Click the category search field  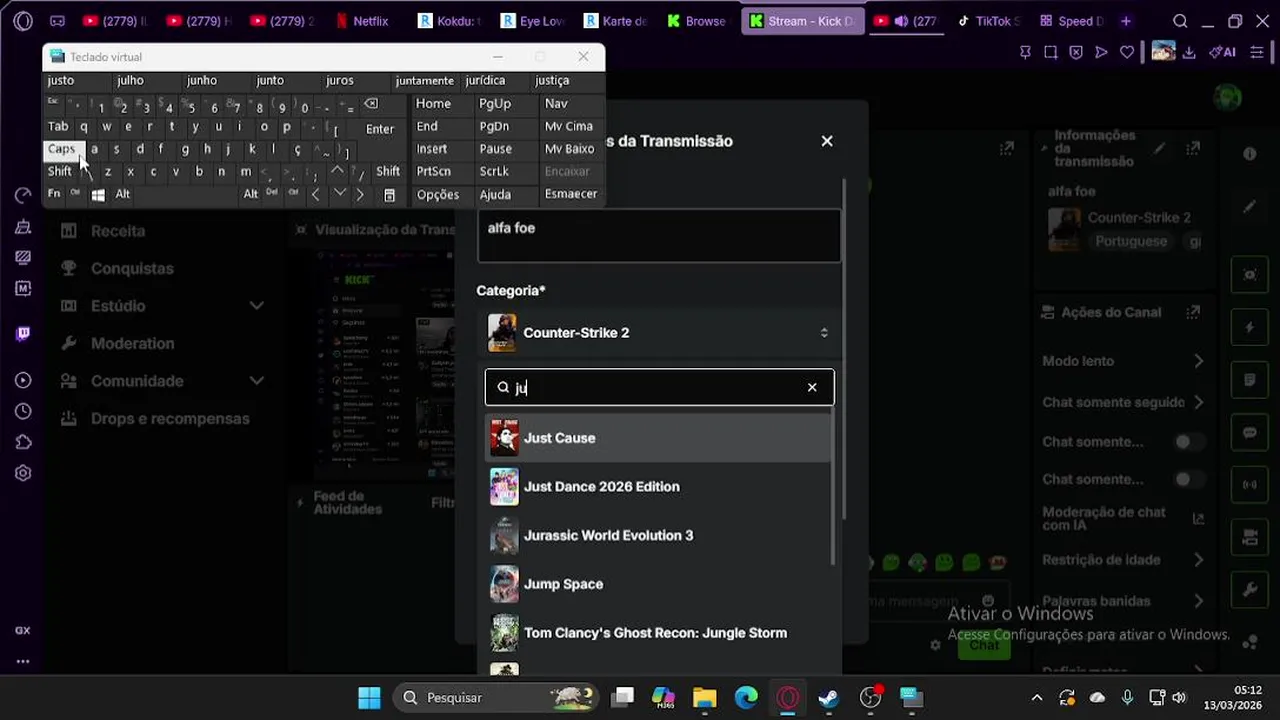pyautogui.click(x=659, y=387)
